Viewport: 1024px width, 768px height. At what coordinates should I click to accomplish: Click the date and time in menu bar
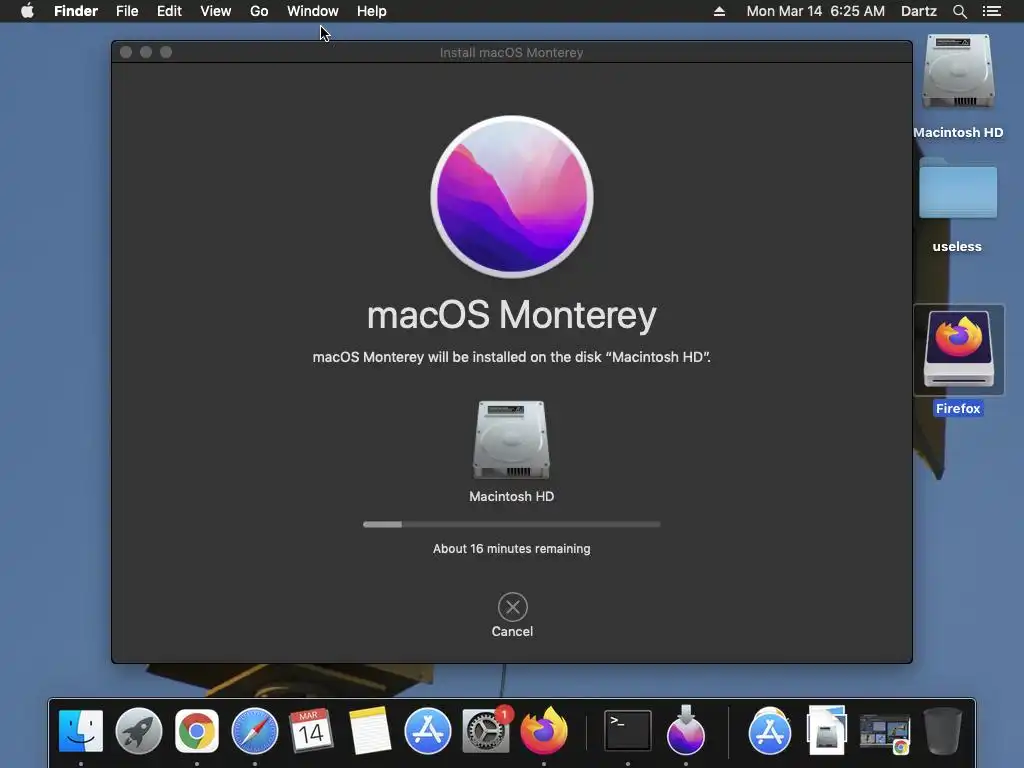pyautogui.click(x=816, y=11)
